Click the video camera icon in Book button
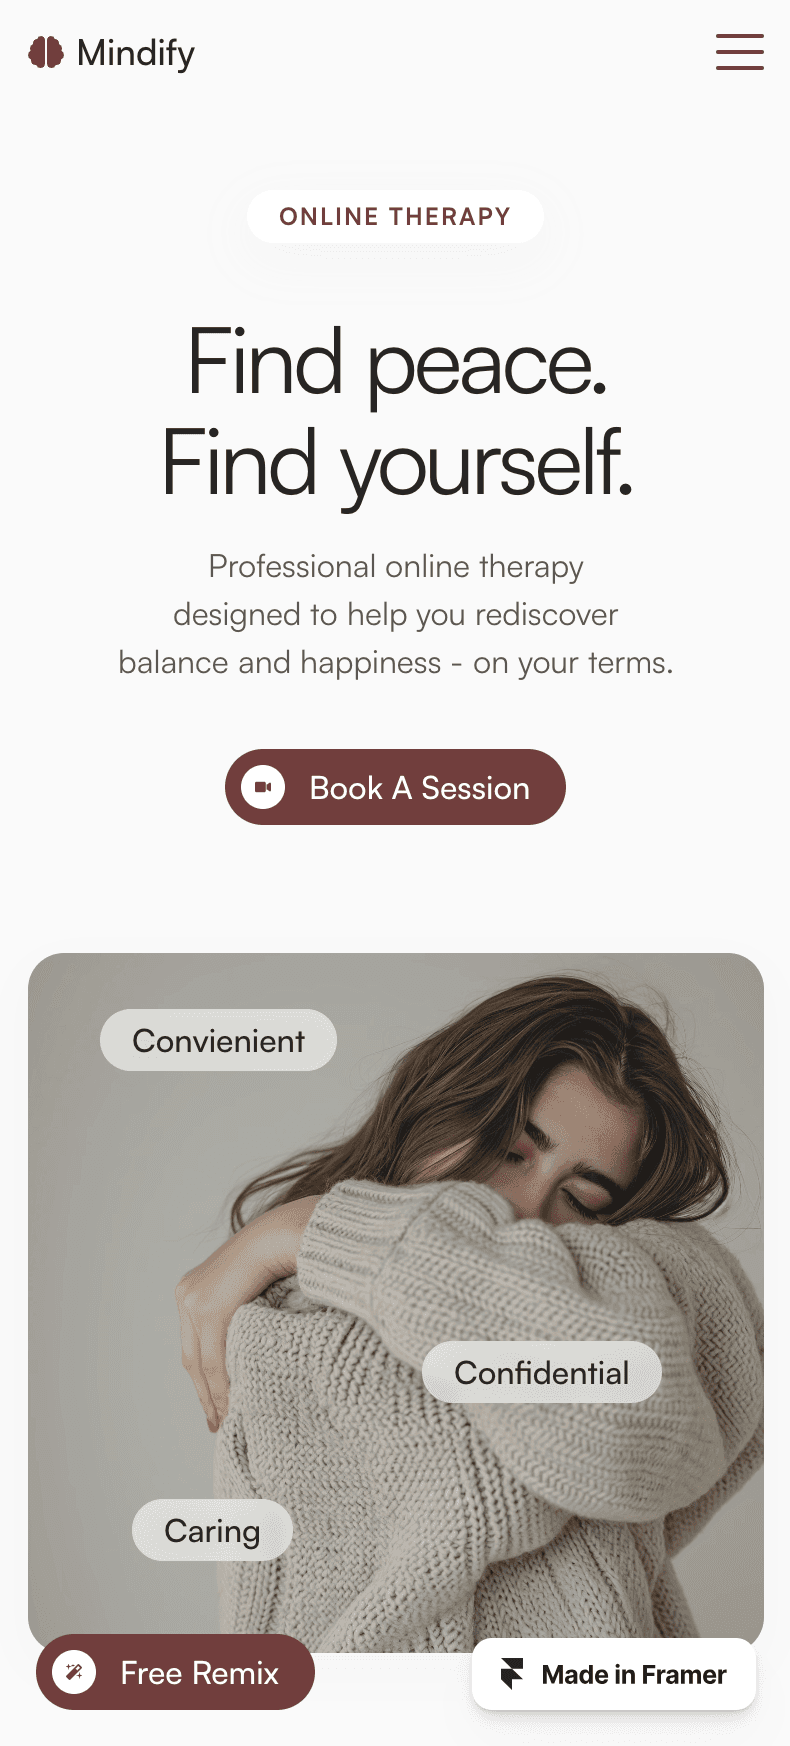Screen dimensions: 790x1746 pos(263,787)
